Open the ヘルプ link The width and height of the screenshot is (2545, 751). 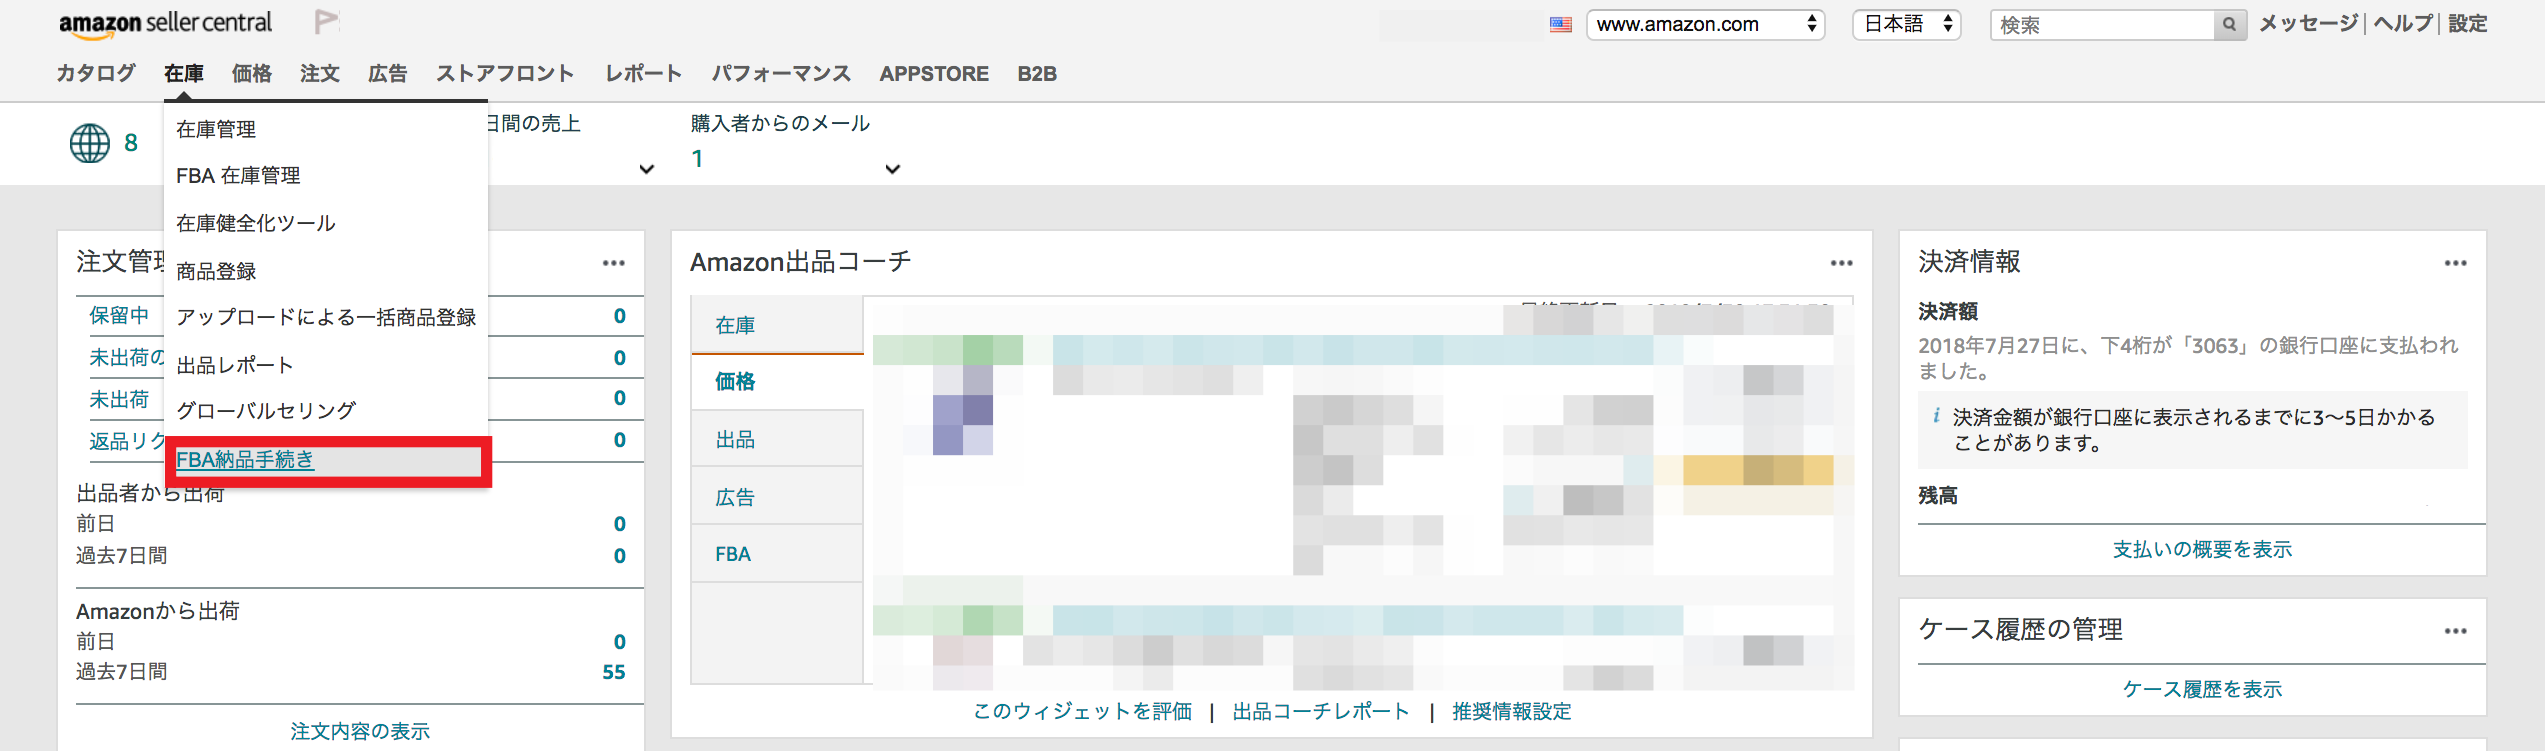tap(2403, 23)
